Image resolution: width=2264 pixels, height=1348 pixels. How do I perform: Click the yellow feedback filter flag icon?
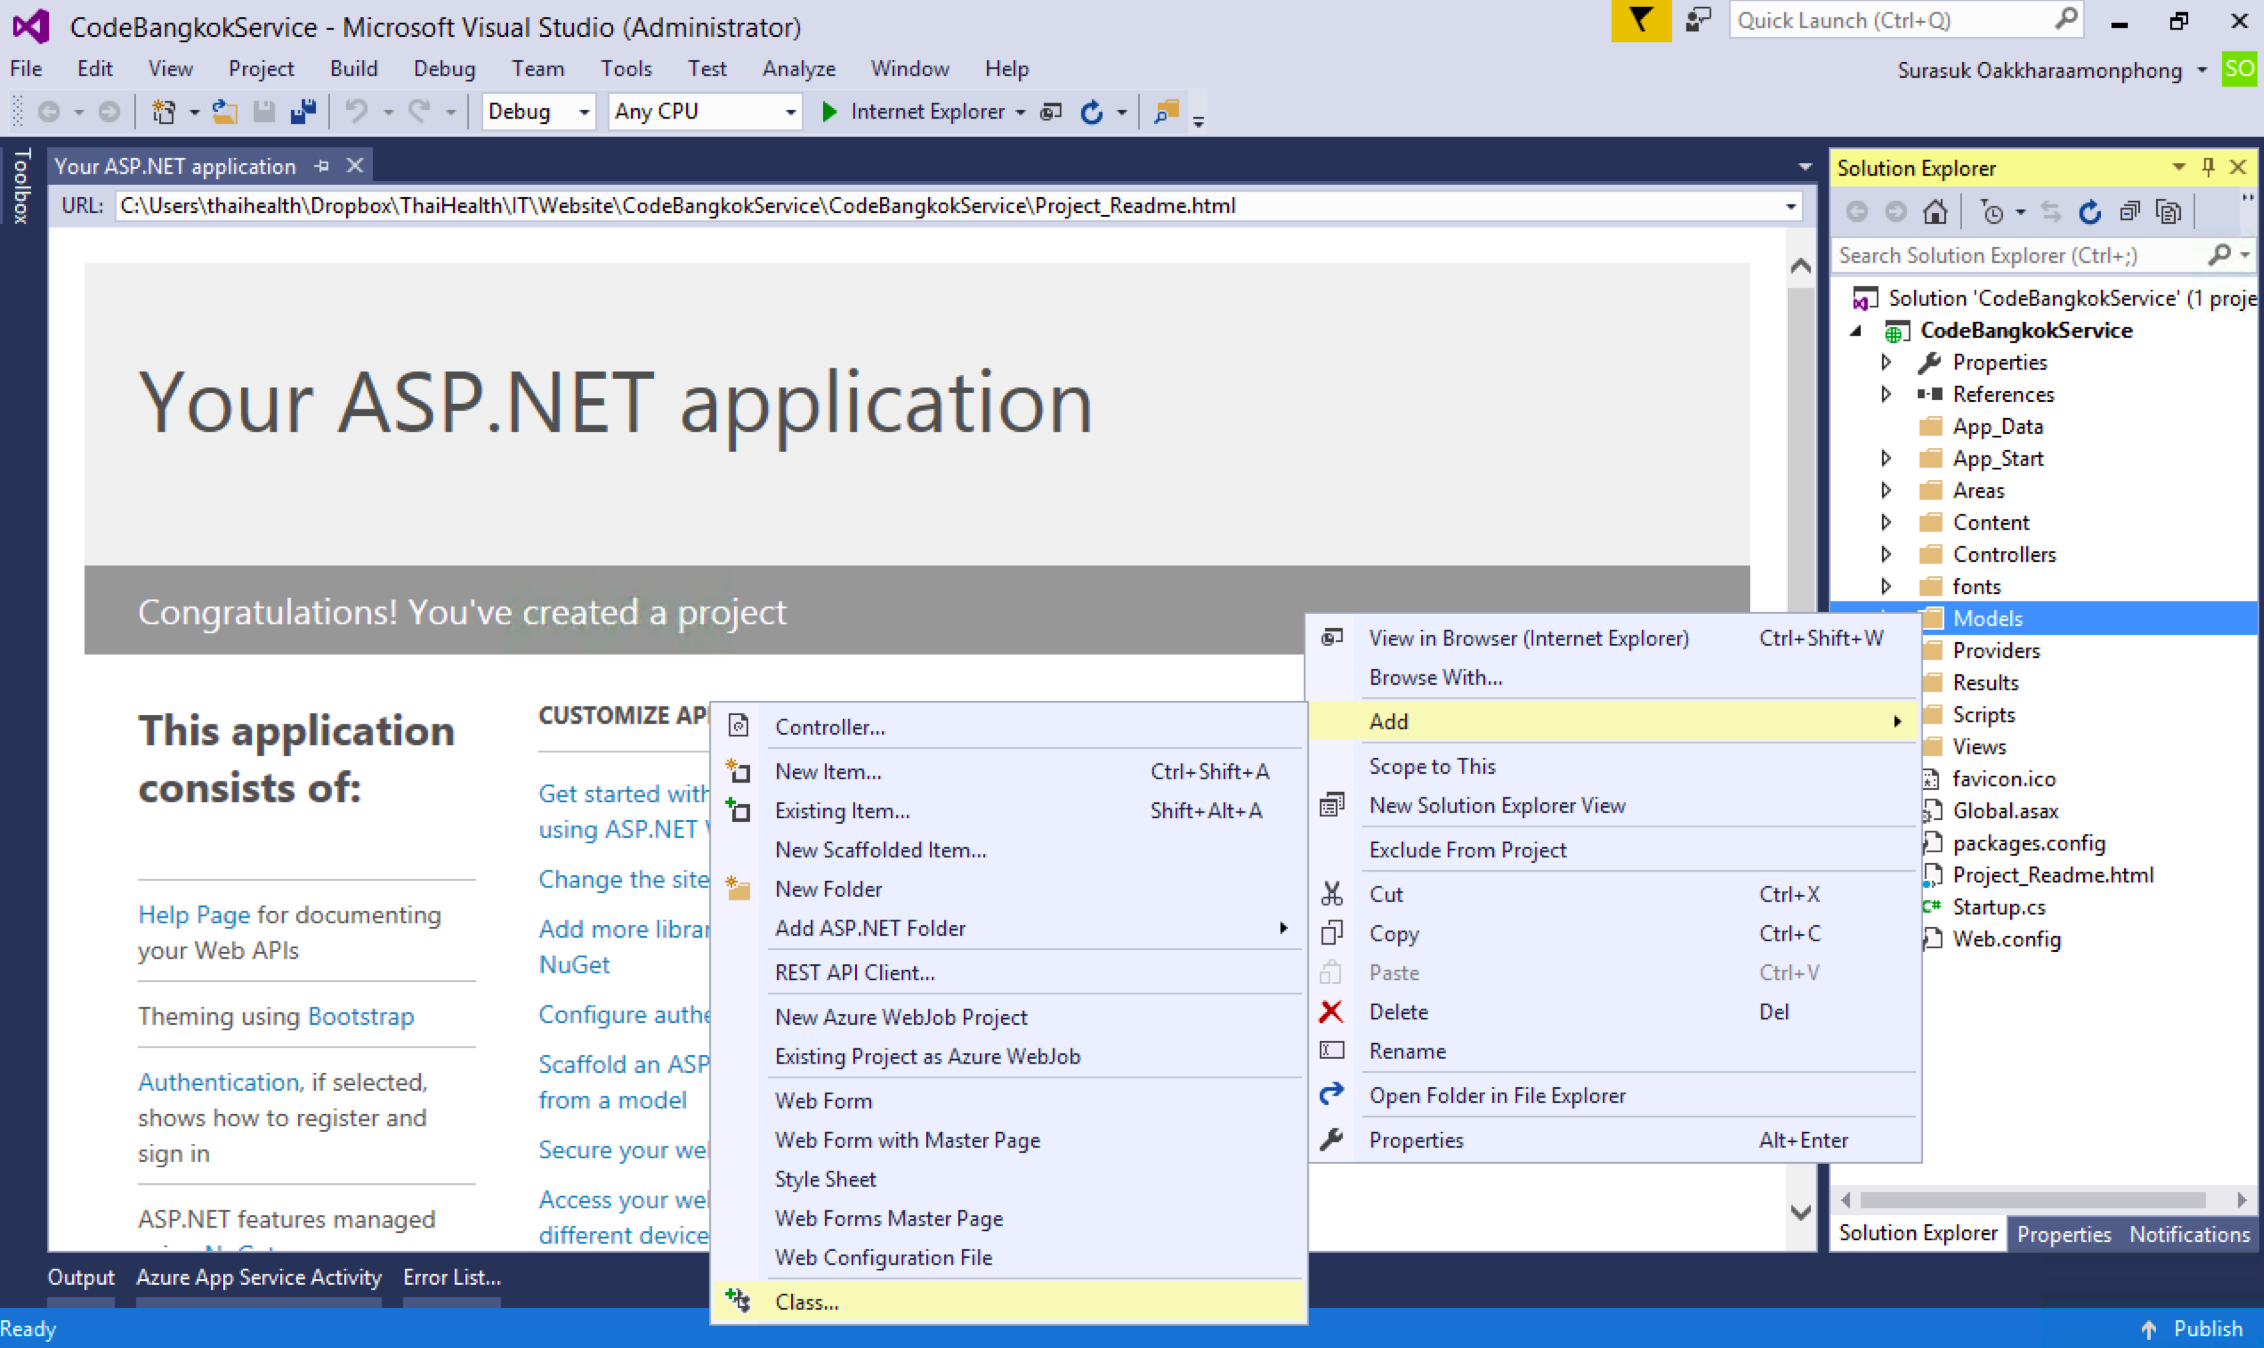1640,21
